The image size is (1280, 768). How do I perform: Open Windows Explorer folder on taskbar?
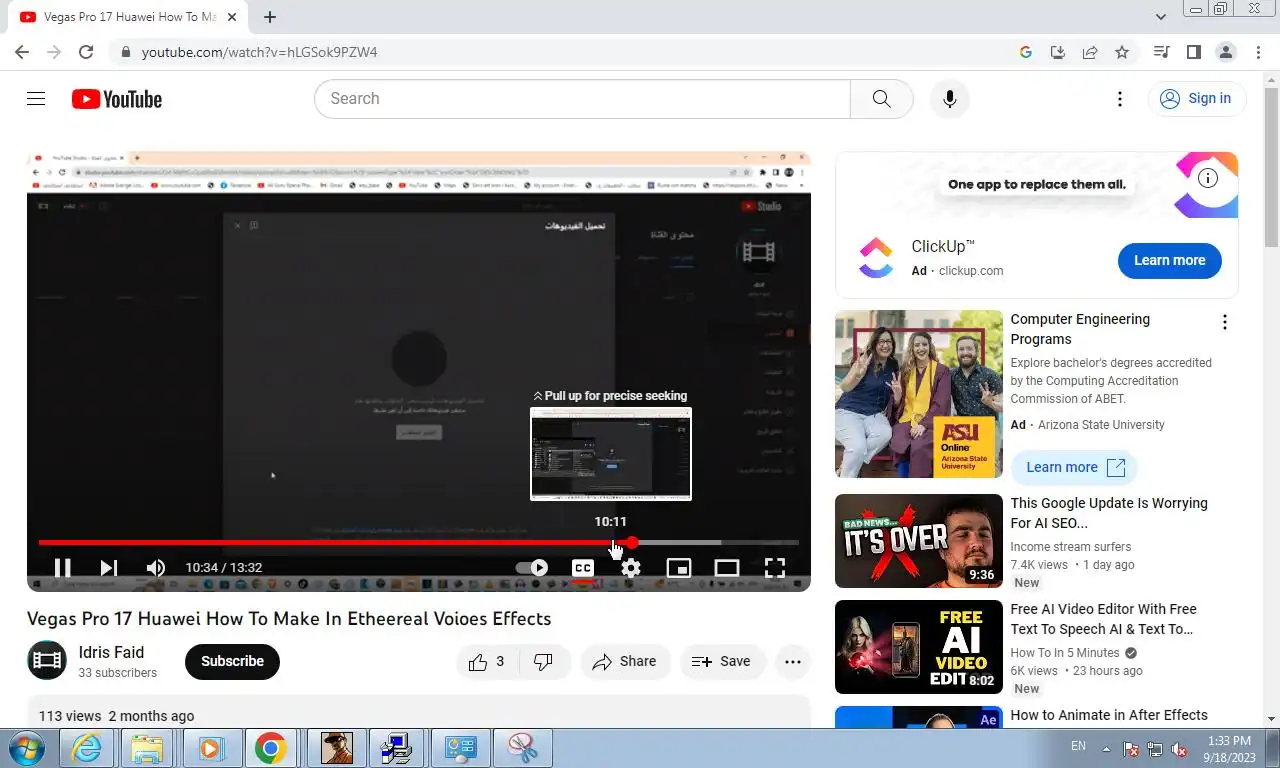coord(147,748)
